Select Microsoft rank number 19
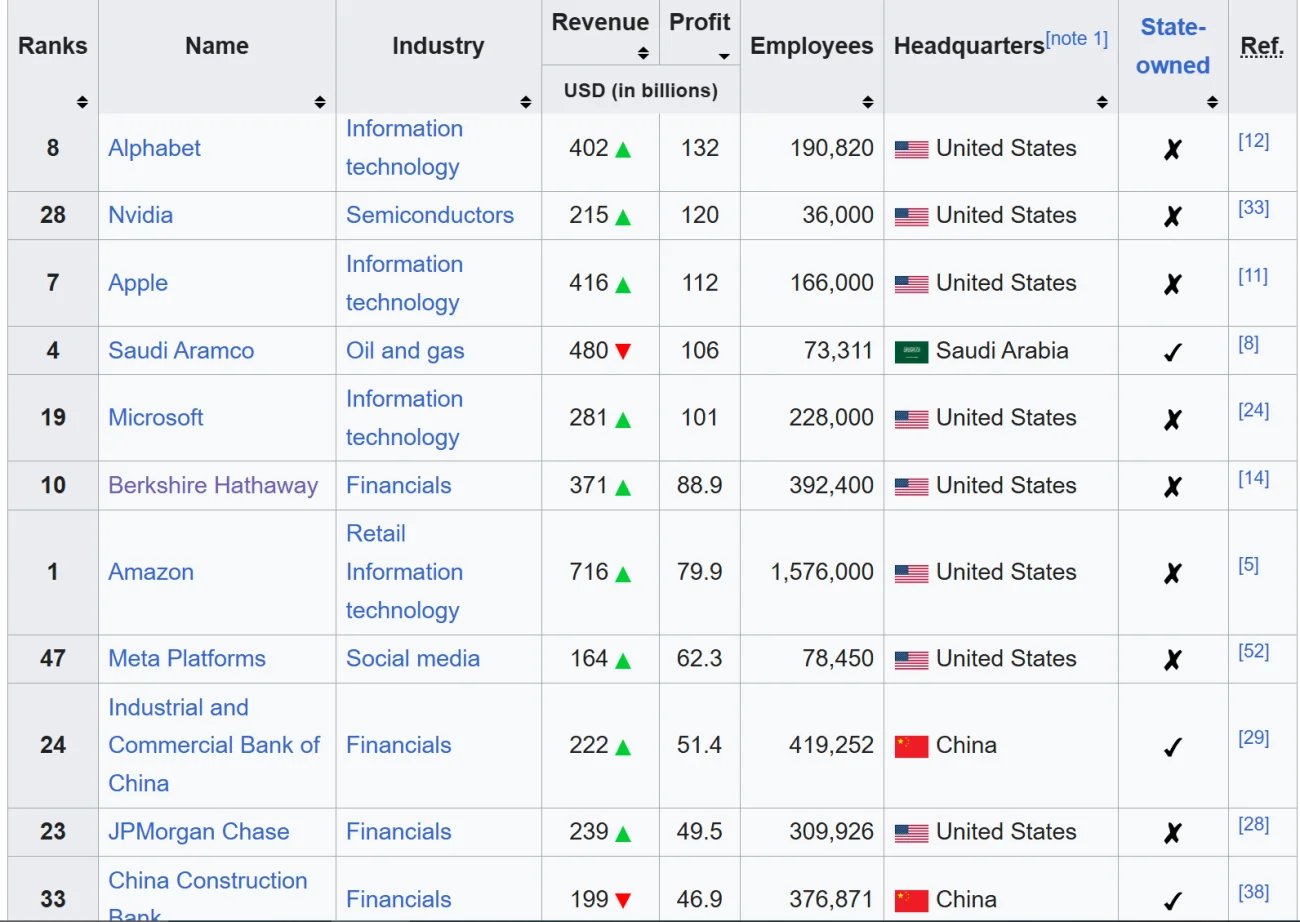 point(53,417)
